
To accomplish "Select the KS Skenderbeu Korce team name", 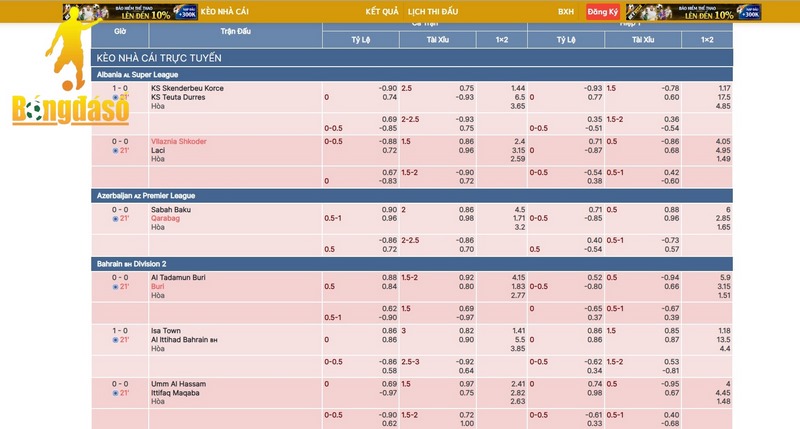I will tap(187, 88).
